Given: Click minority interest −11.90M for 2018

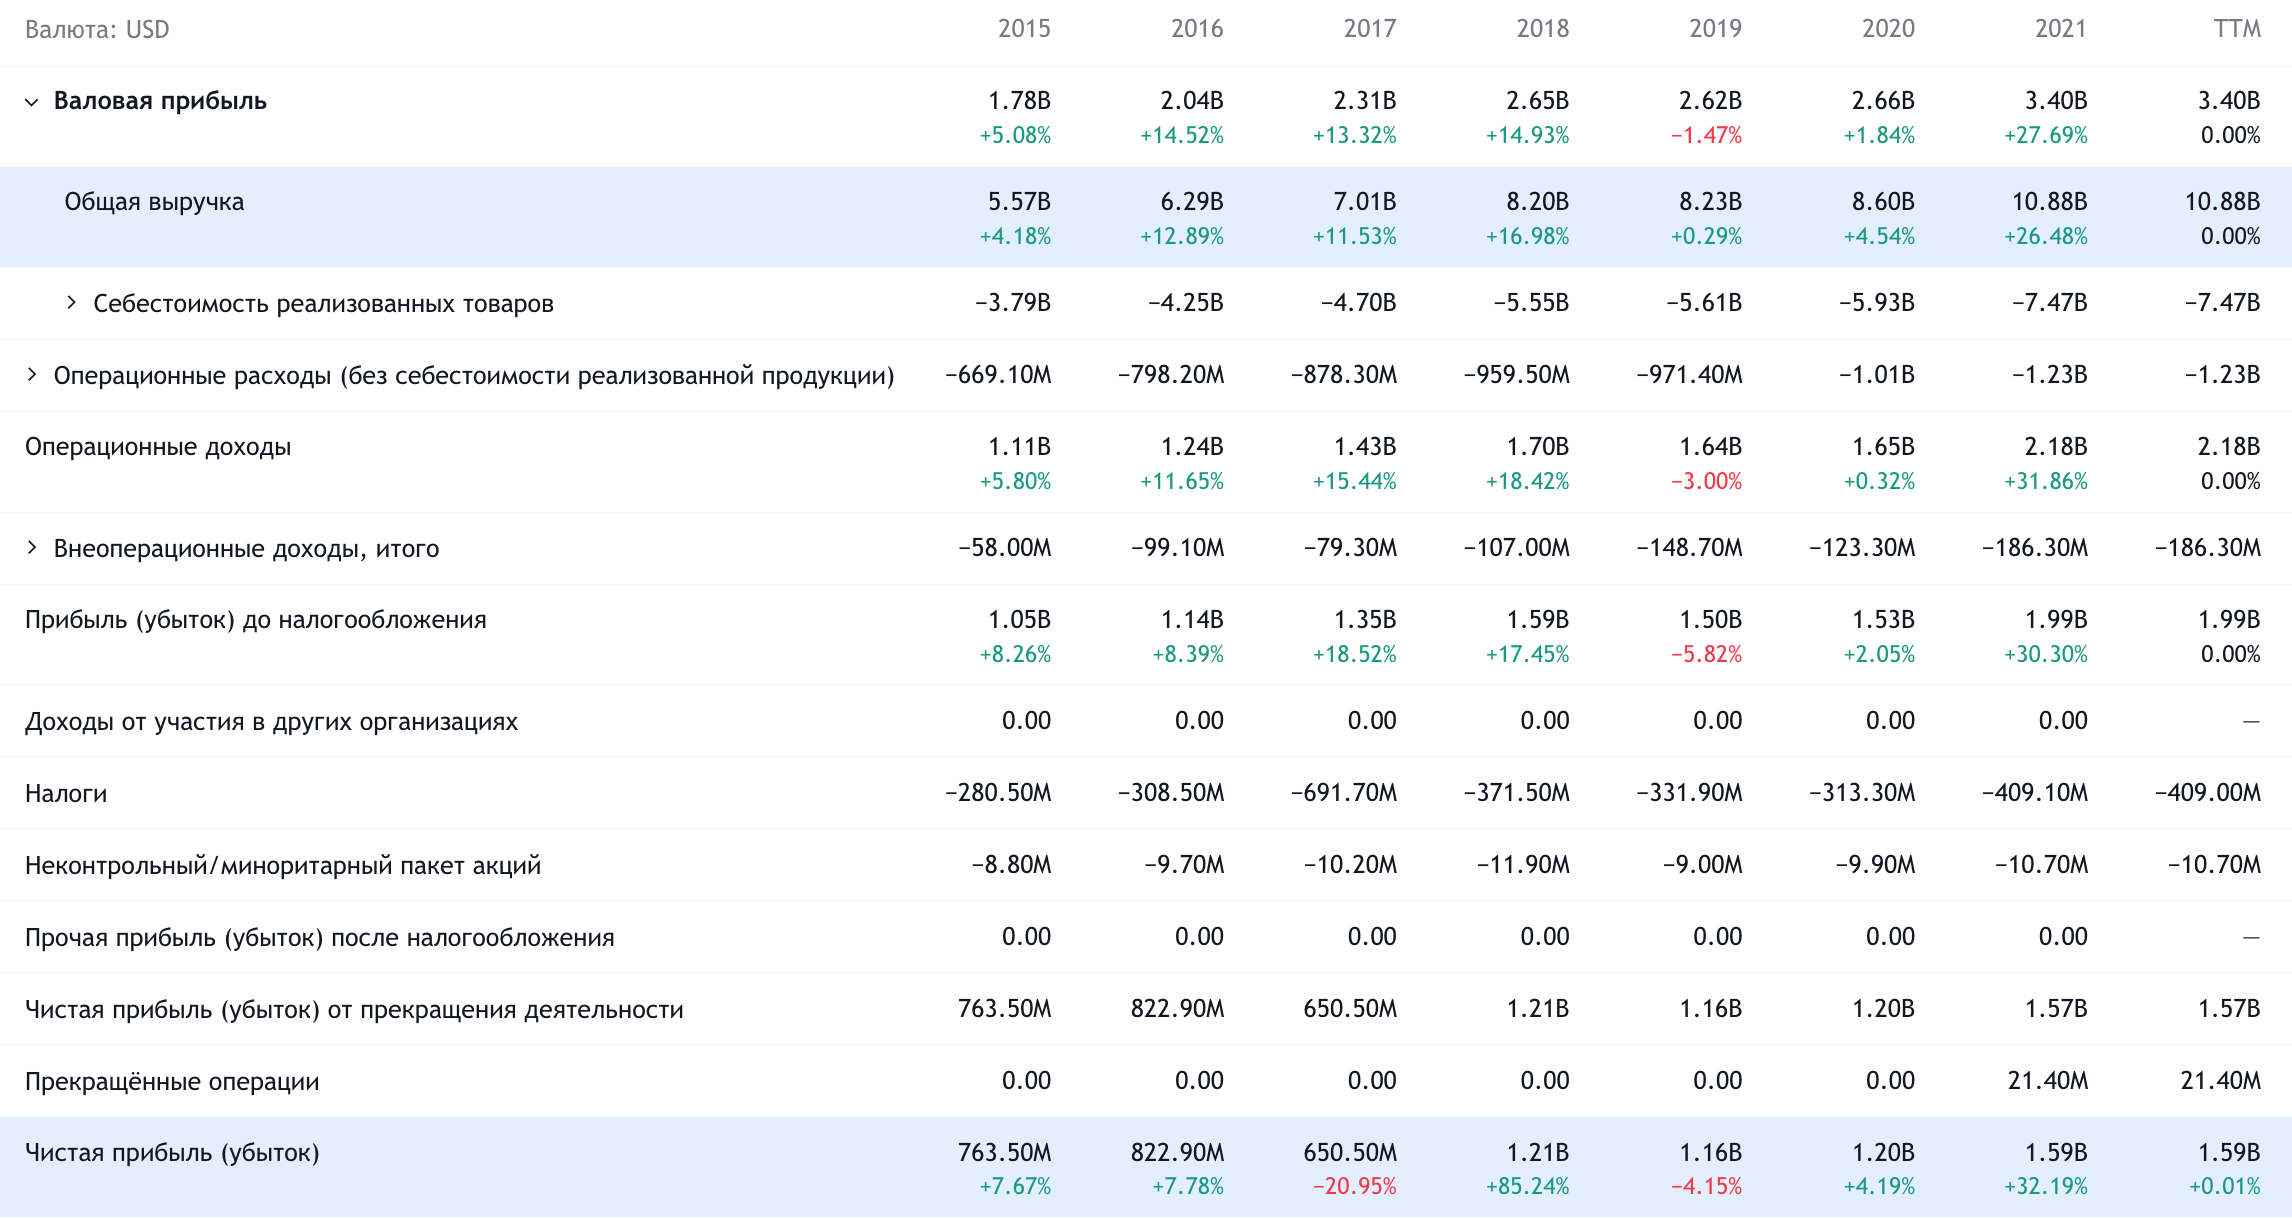Looking at the screenshot, I should (1523, 865).
